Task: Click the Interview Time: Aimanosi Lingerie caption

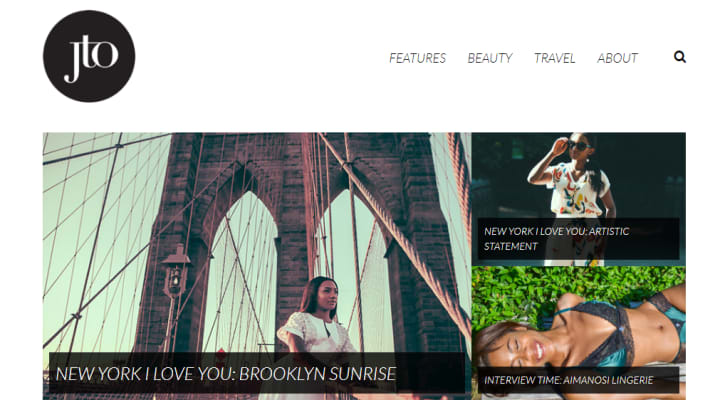Action: (x=568, y=380)
